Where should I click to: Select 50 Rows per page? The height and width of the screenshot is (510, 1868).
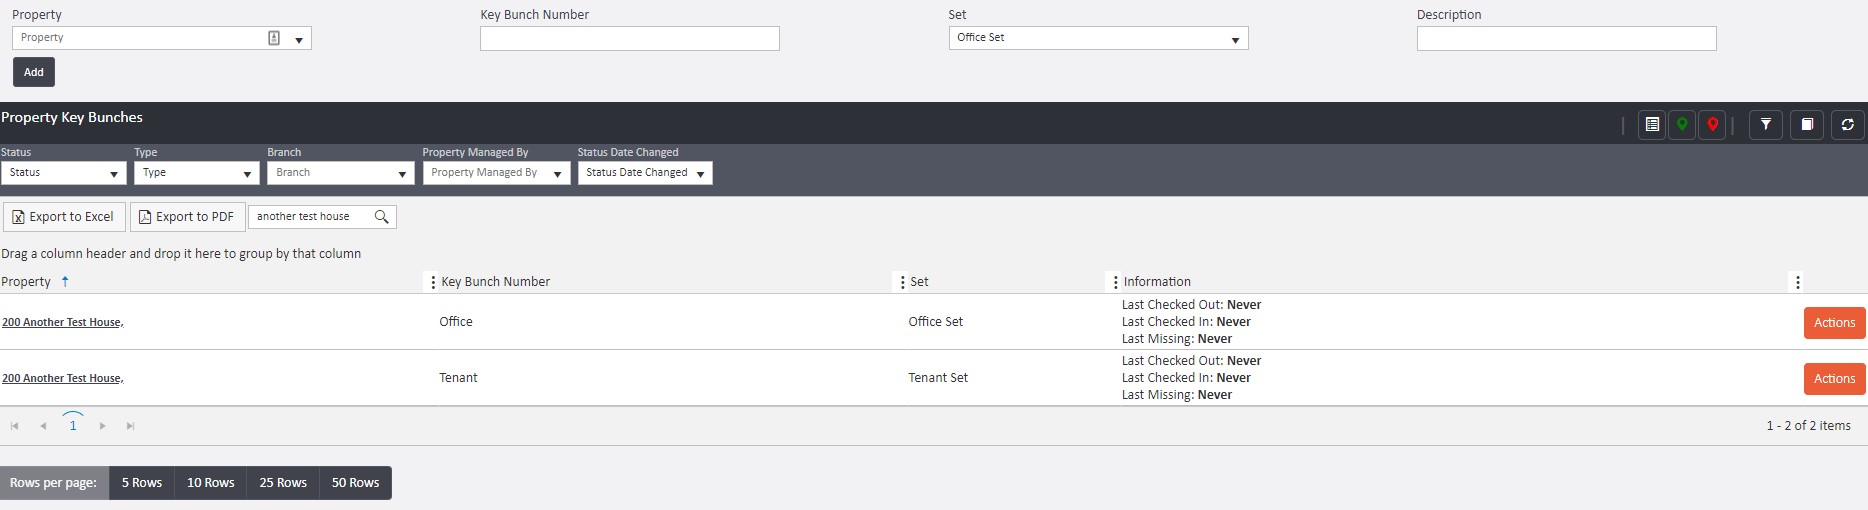click(x=355, y=483)
